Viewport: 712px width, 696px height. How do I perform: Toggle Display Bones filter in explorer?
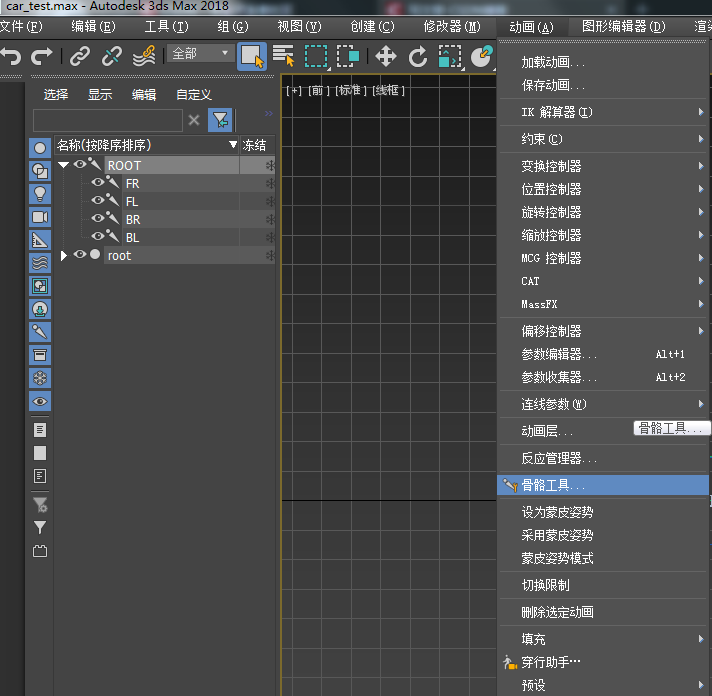pos(40,332)
